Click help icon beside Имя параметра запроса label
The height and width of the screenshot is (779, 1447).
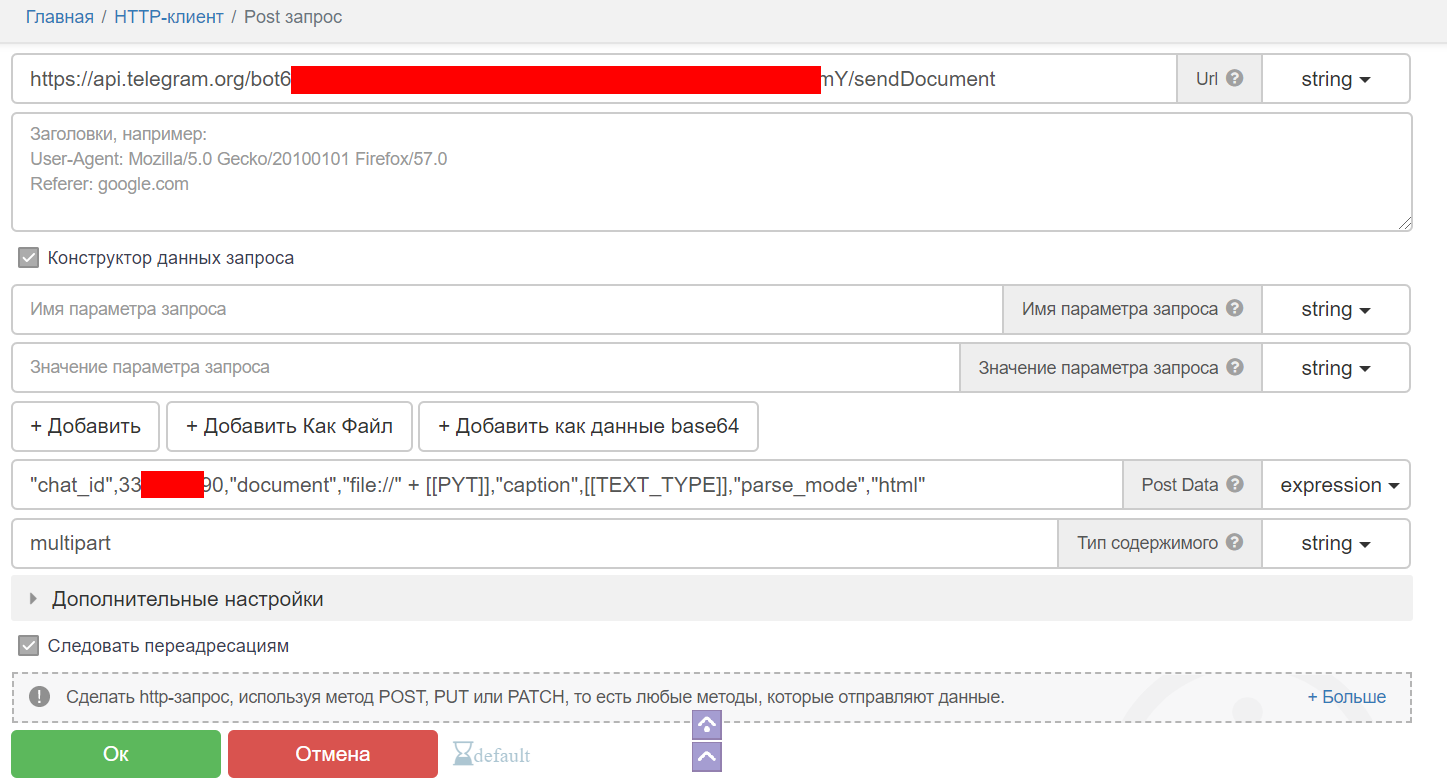(x=1235, y=309)
